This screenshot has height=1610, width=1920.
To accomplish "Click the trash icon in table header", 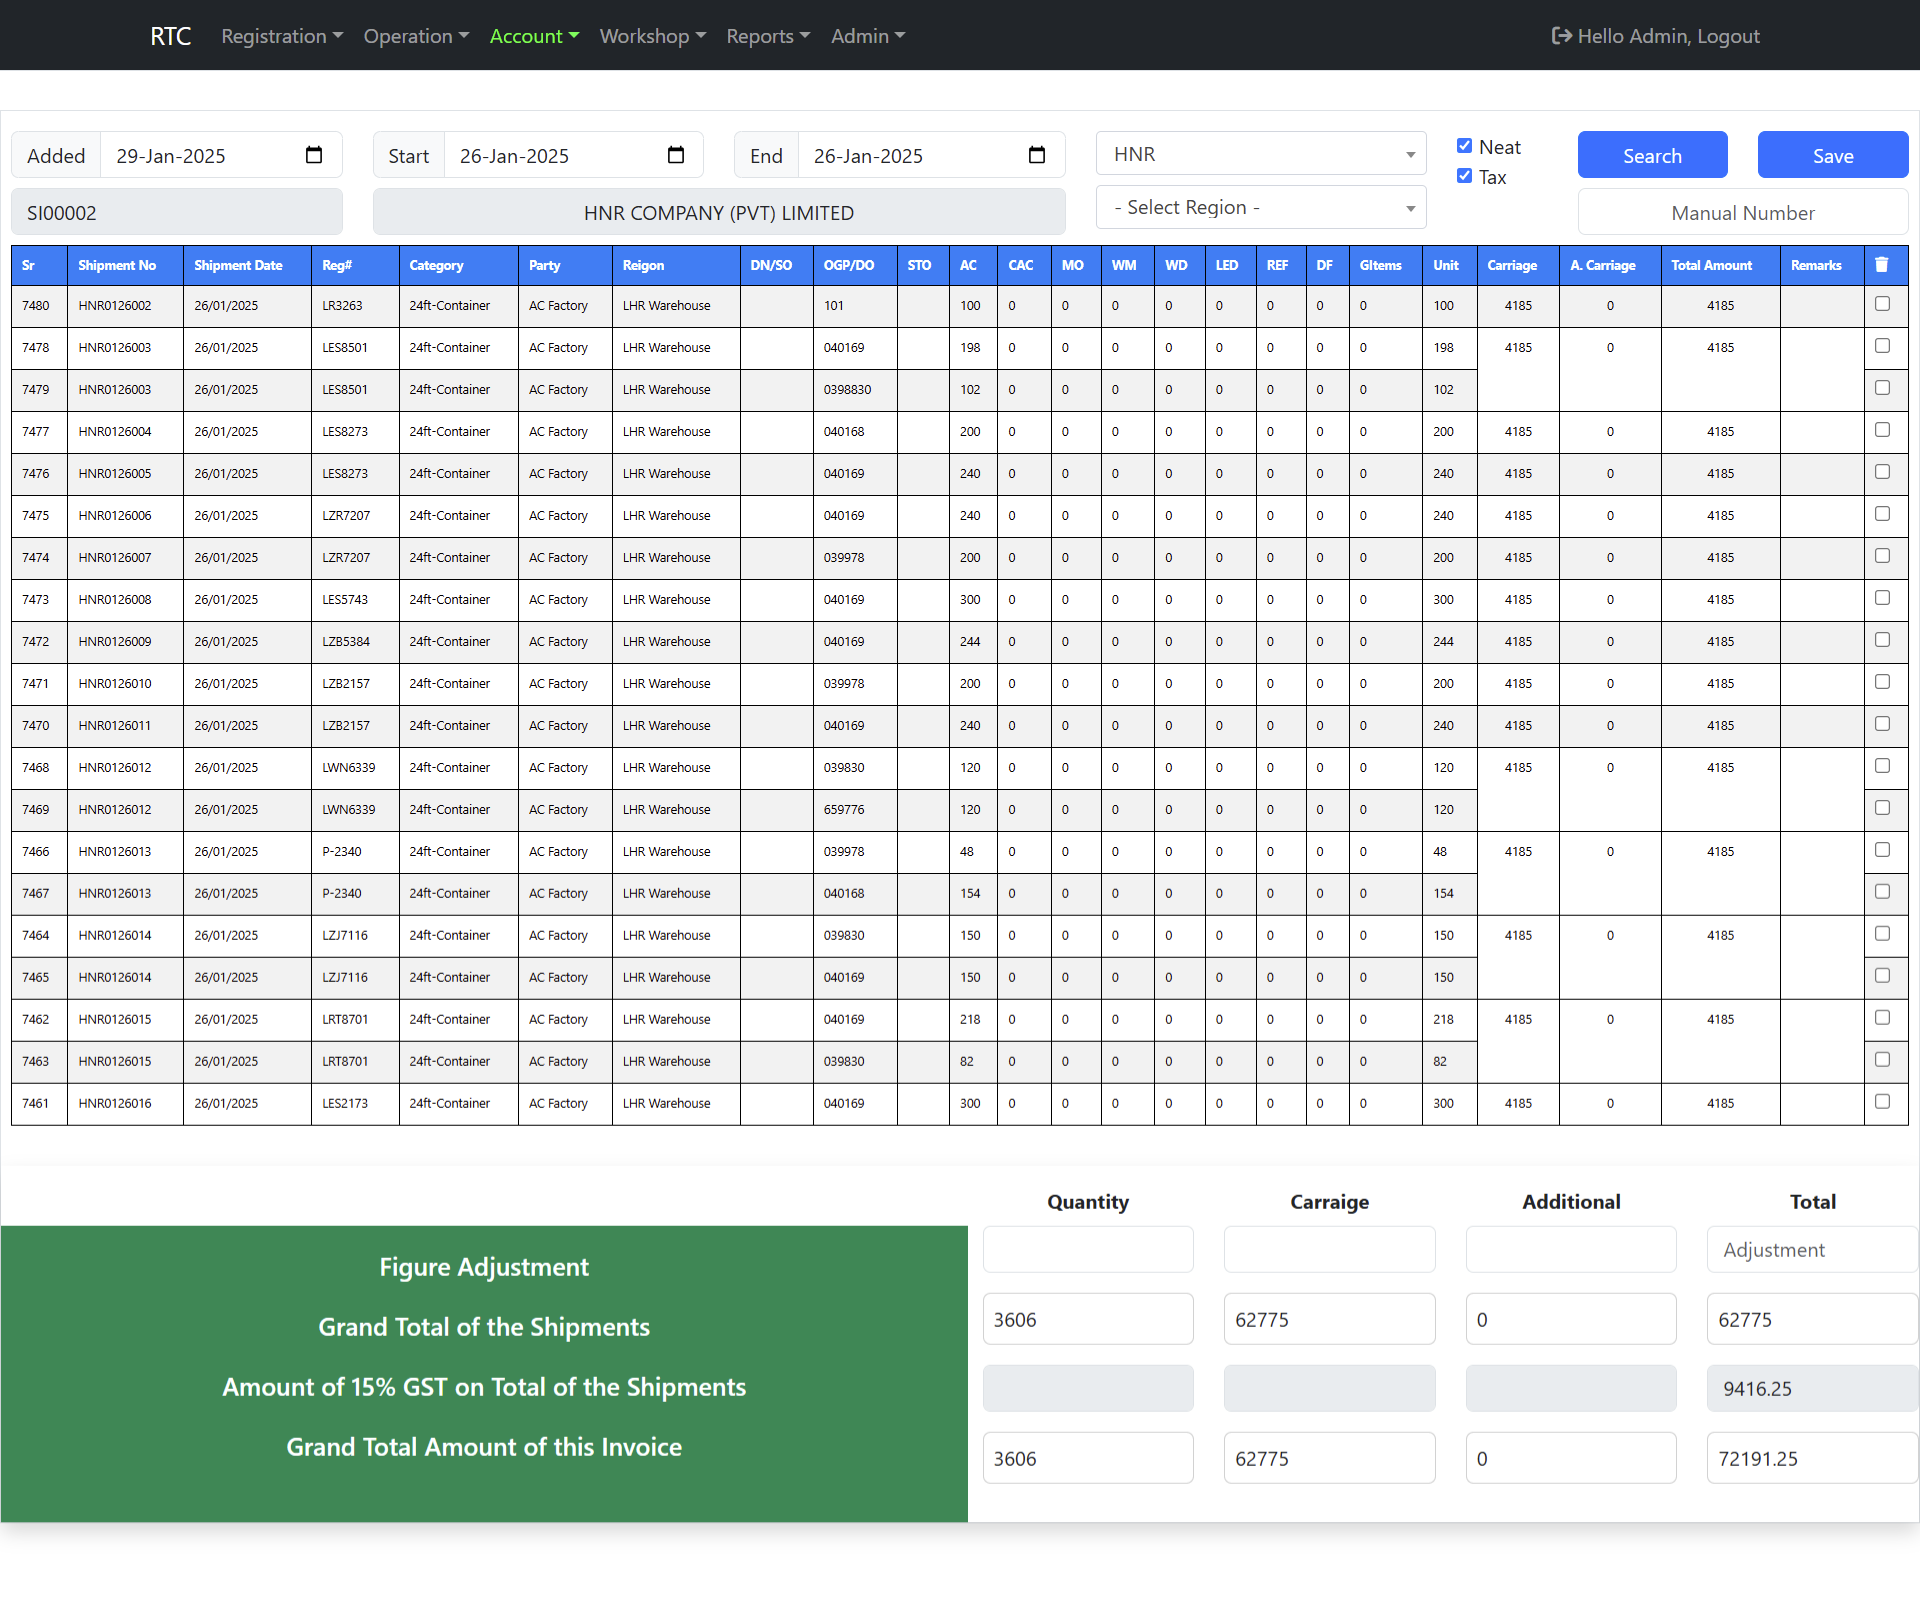I will point(1881,265).
